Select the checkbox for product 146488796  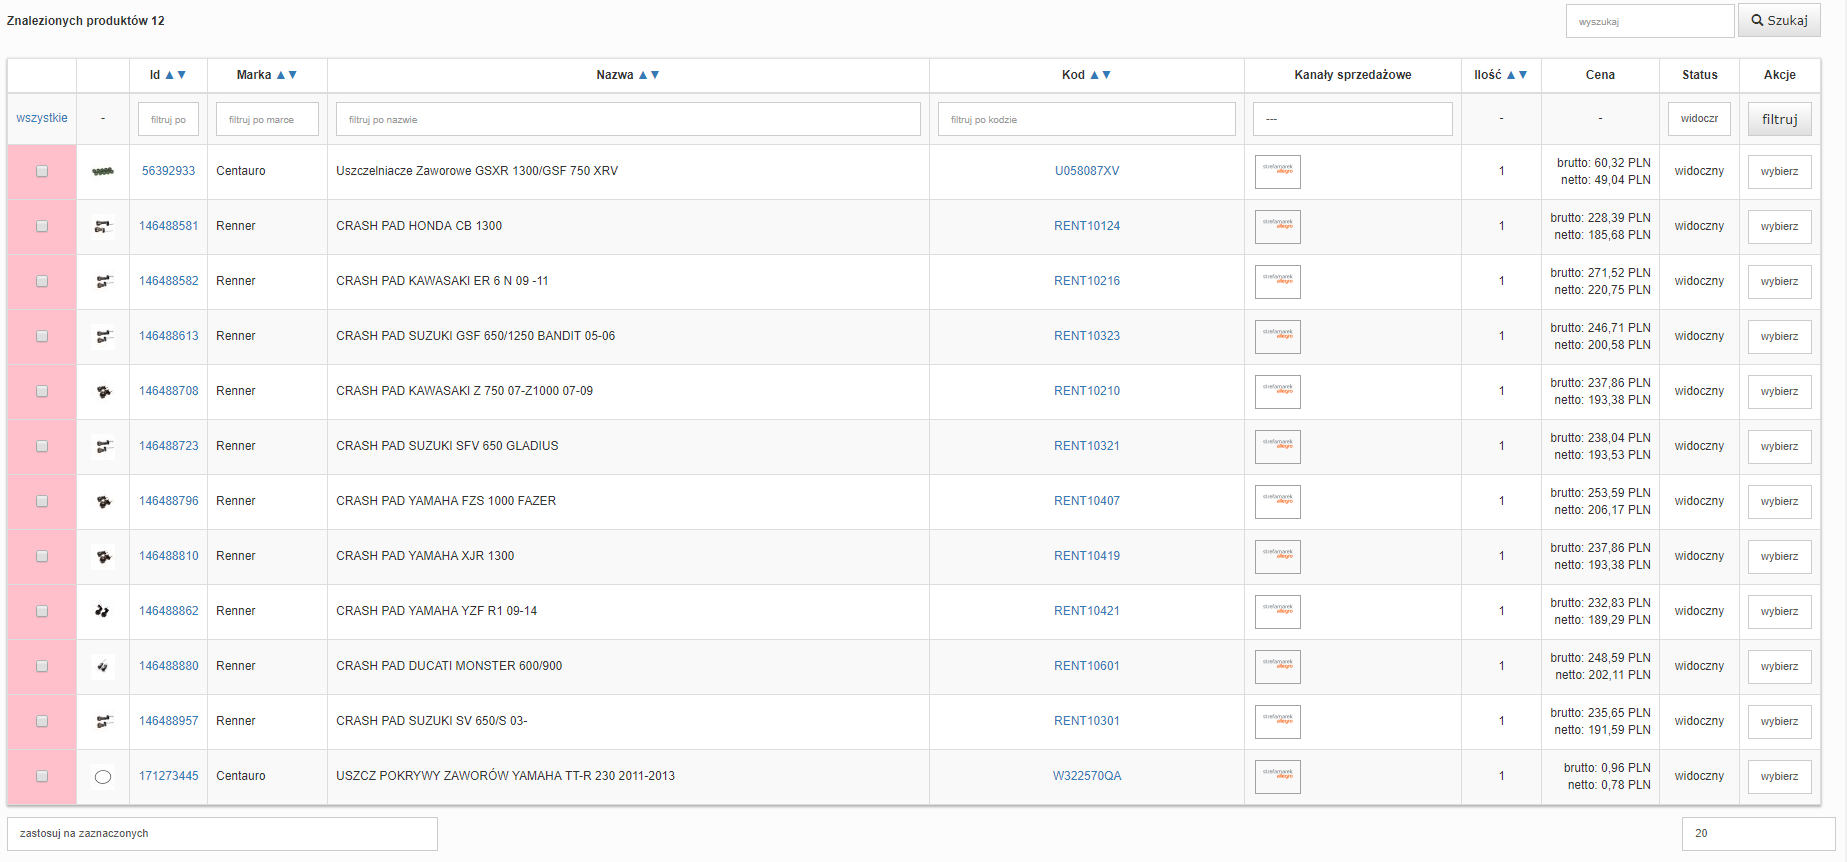(x=42, y=502)
